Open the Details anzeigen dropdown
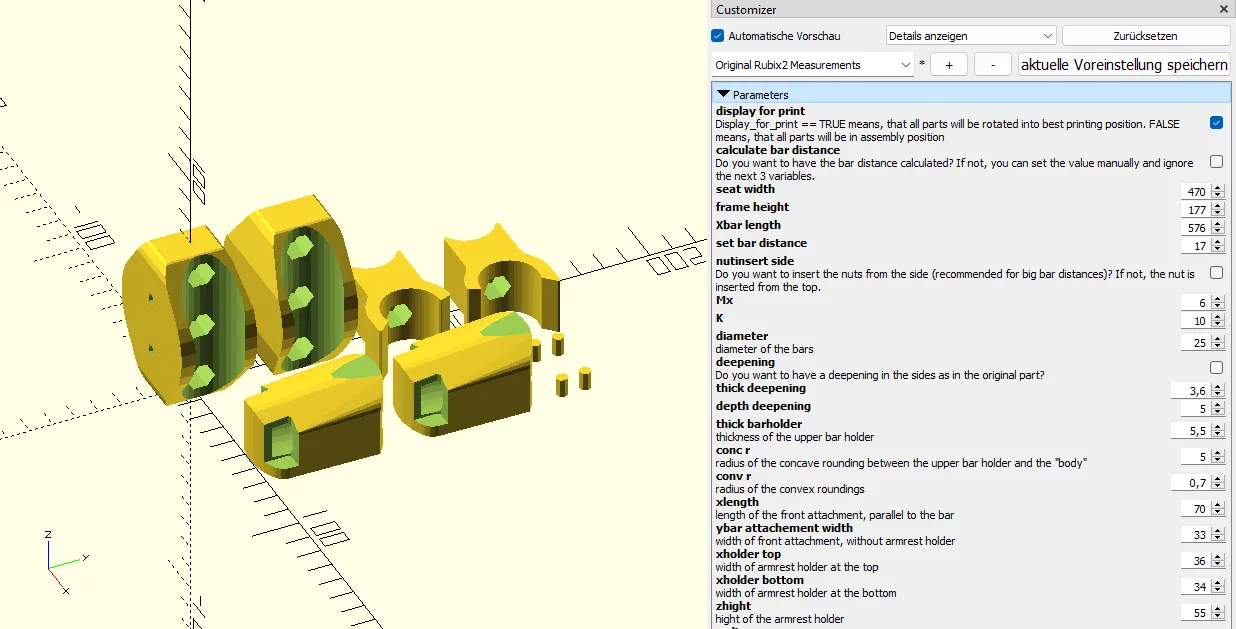Image resolution: width=1236 pixels, height=629 pixels. (970, 36)
